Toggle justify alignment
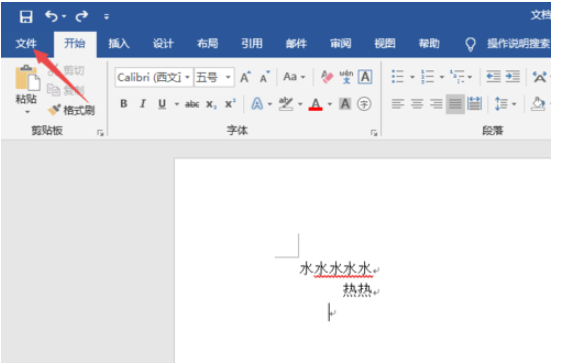The height and width of the screenshot is (363, 568). [x=455, y=104]
